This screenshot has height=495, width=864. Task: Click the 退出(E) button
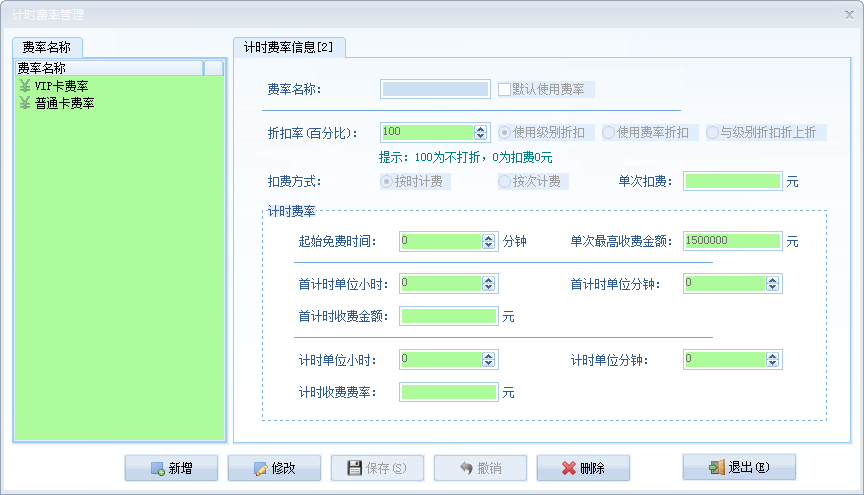coord(739,467)
